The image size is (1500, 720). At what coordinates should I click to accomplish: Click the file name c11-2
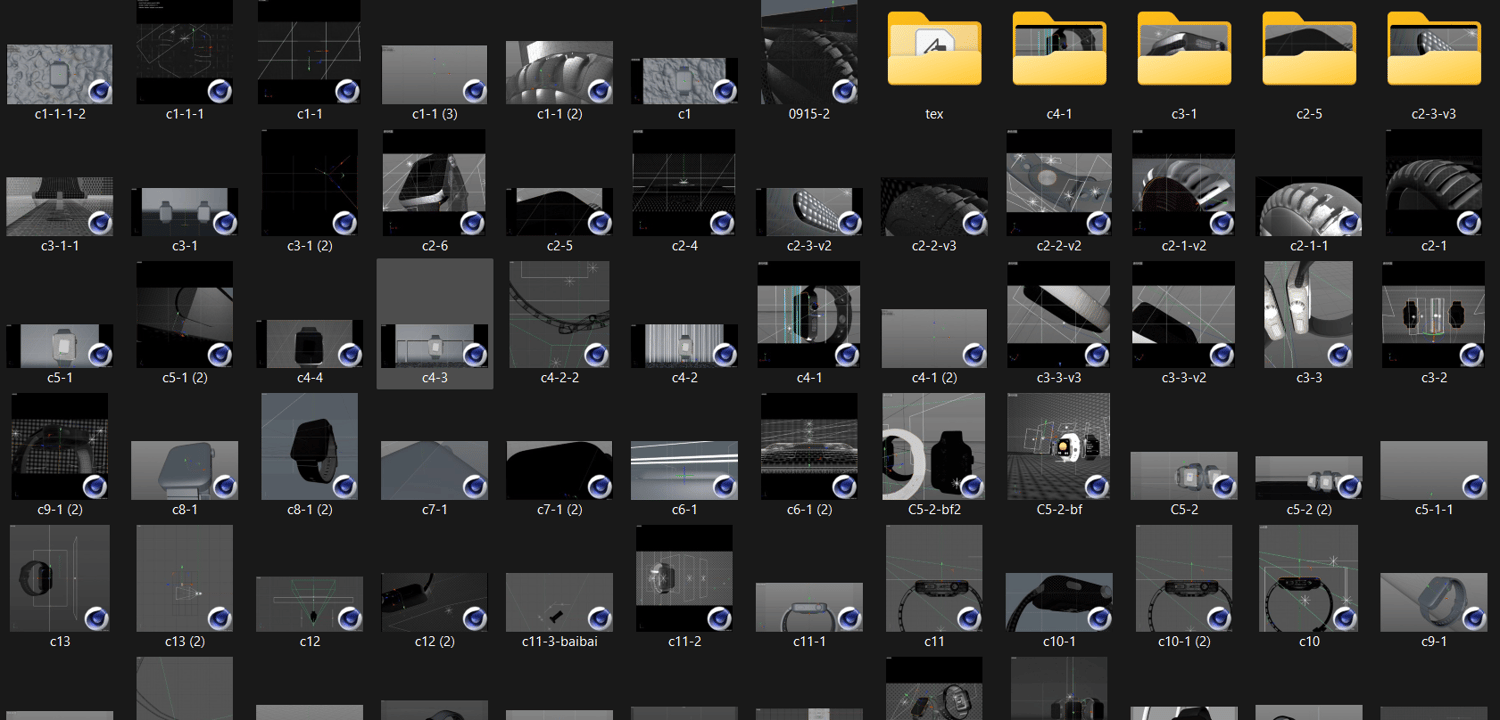[684, 642]
